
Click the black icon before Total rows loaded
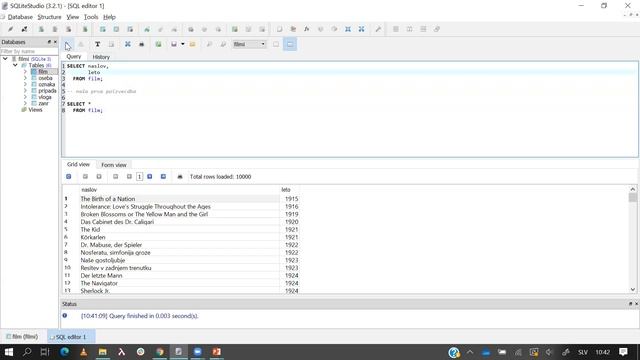pyautogui.click(x=180, y=176)
